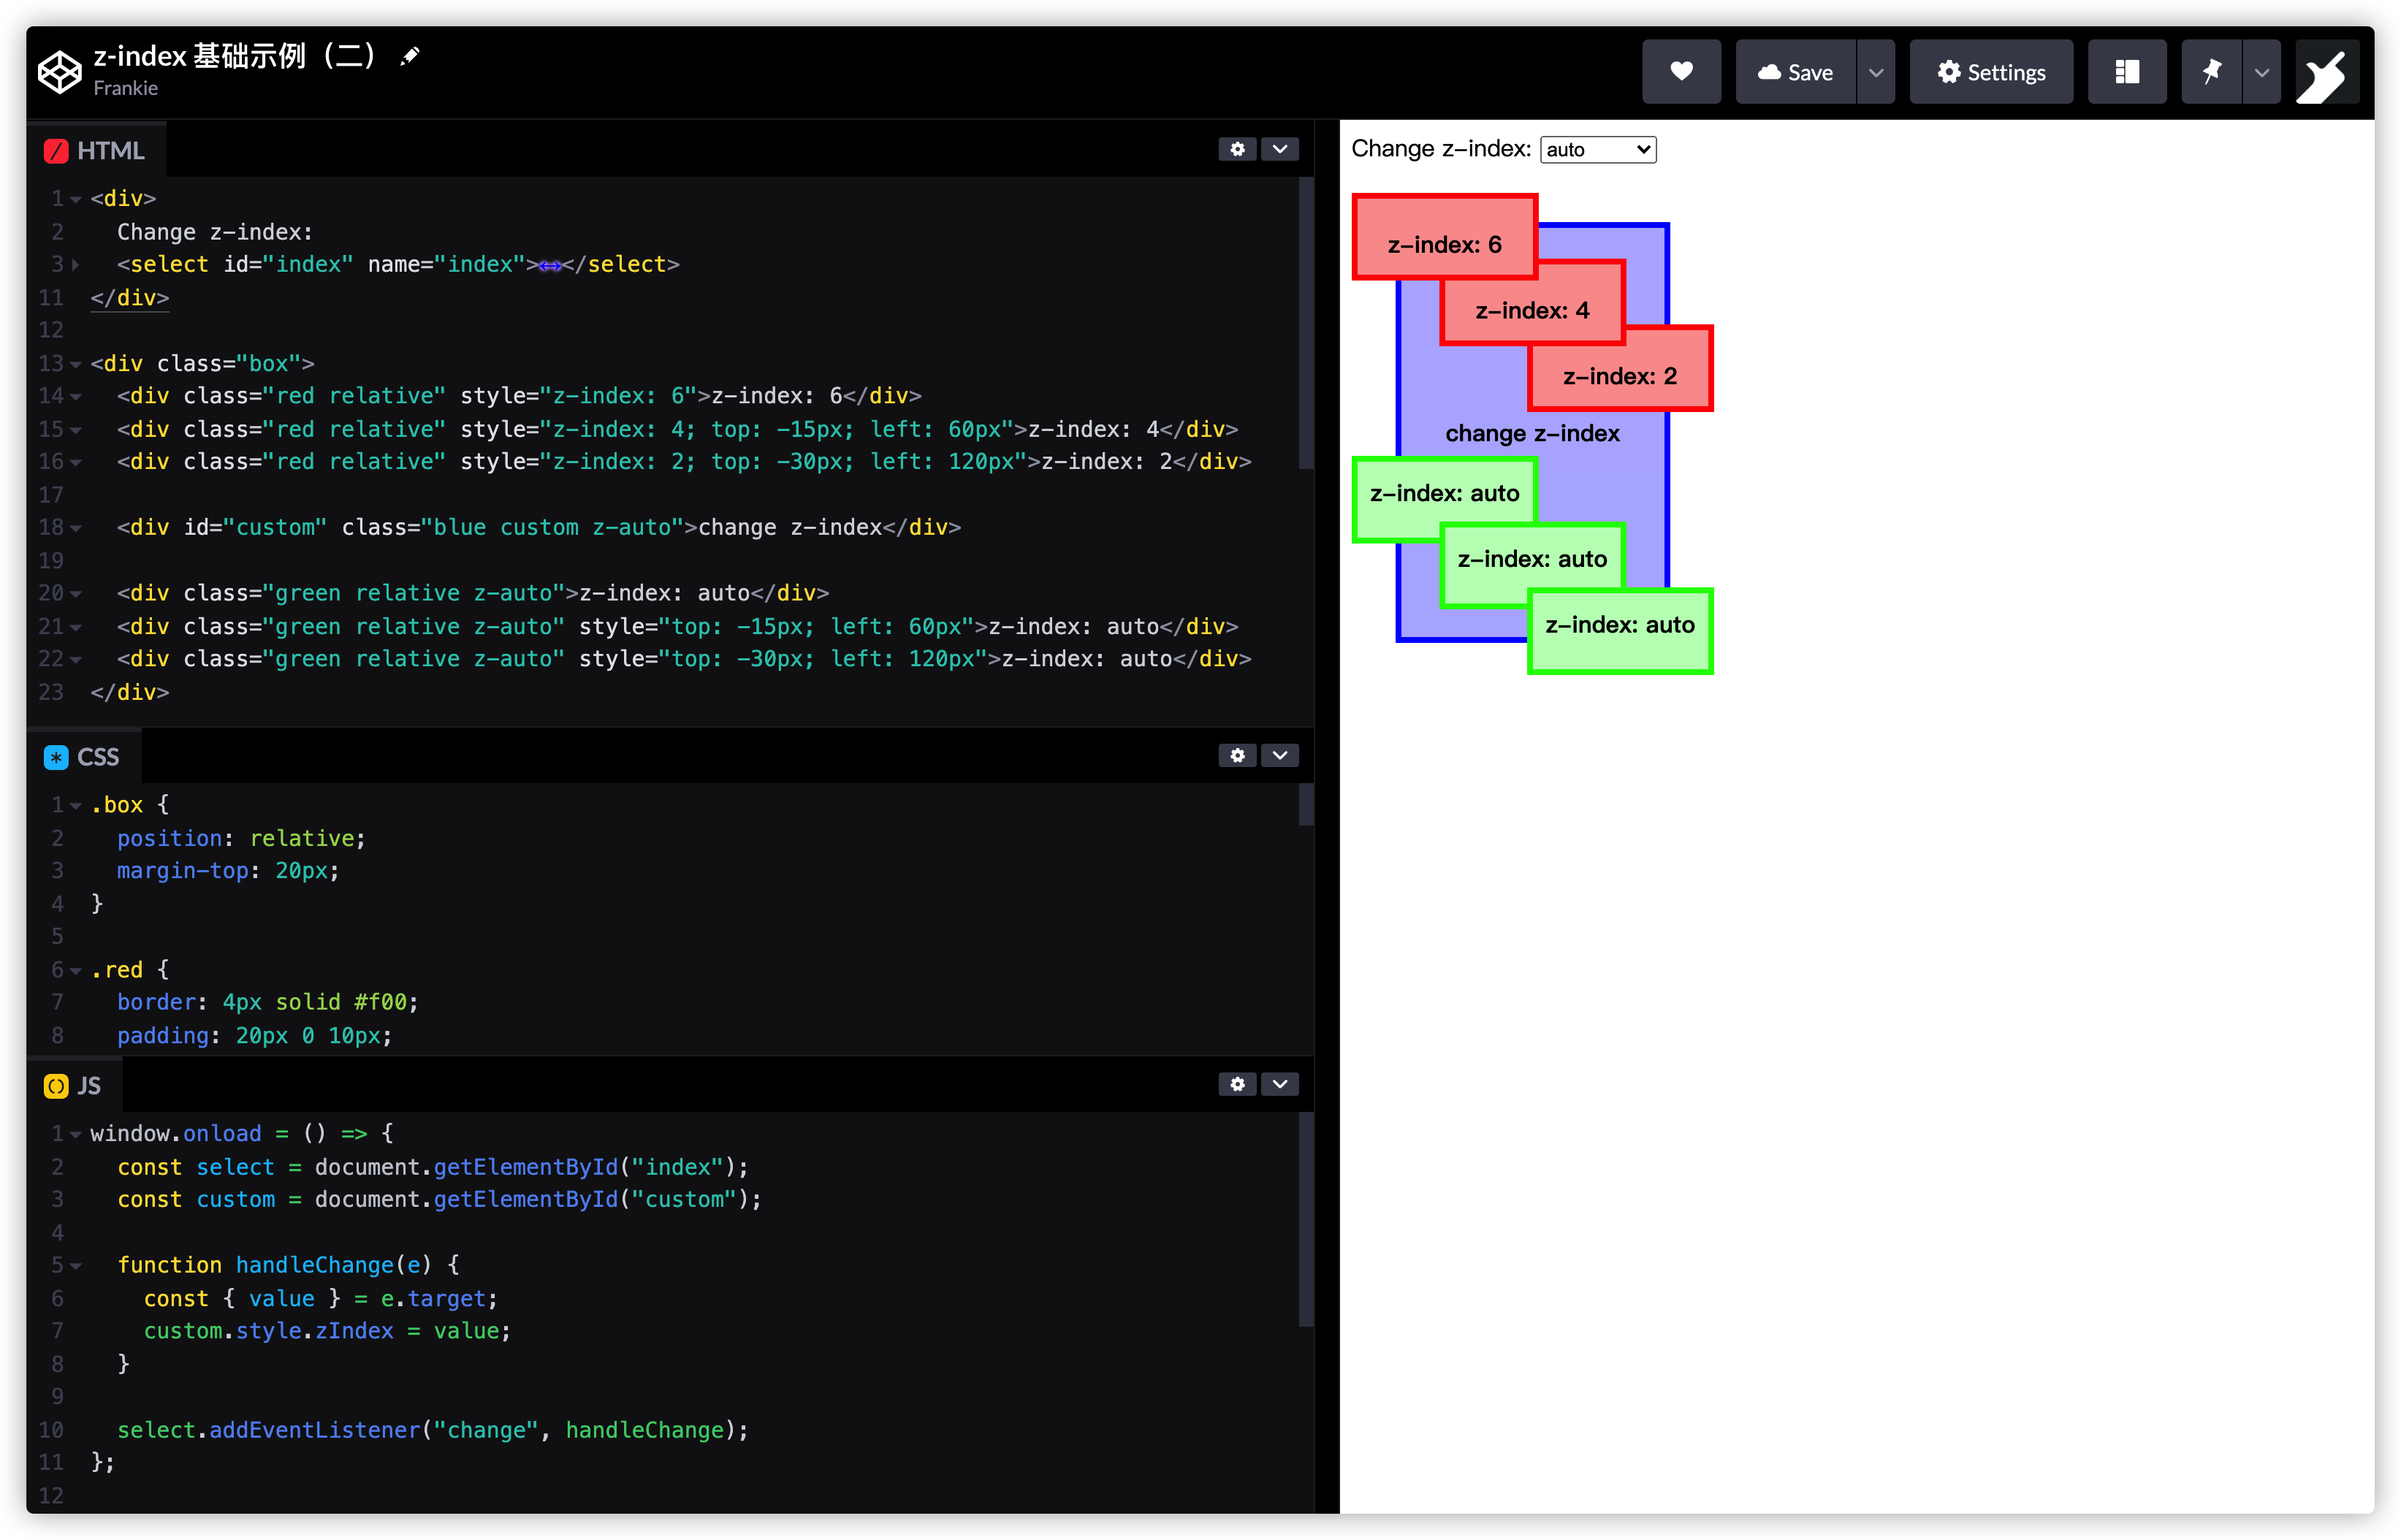
Task: Open CSS editor gear settings
Action: pos(1237,755)
